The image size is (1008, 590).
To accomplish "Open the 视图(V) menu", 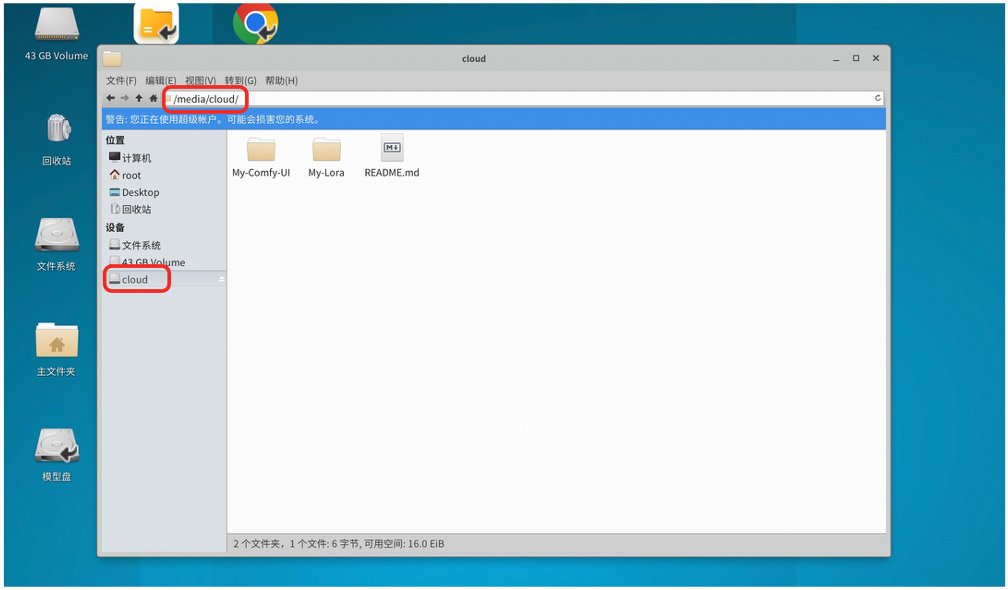I will [x=200, y=80].
